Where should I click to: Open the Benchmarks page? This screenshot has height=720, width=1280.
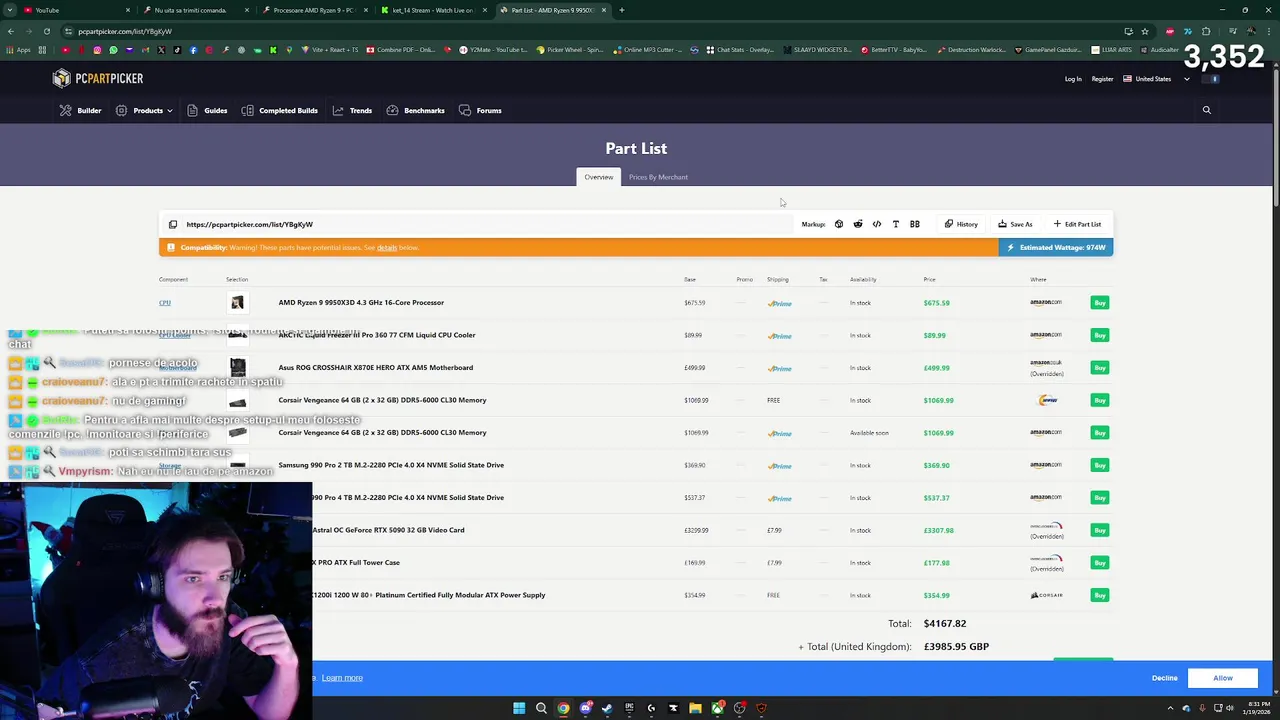click(415, 110)
